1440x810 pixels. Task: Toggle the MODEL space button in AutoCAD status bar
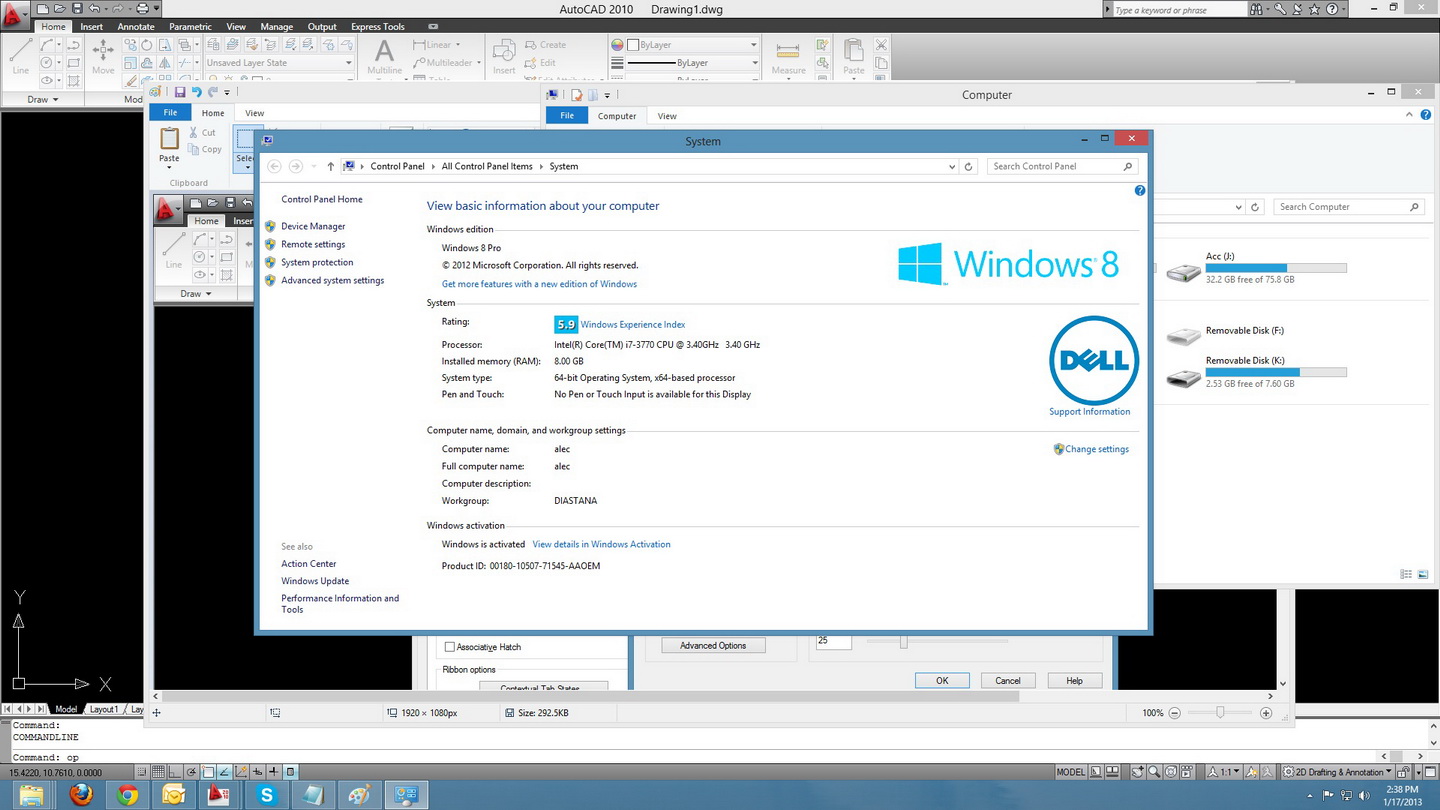click(x=1071, y=772)
